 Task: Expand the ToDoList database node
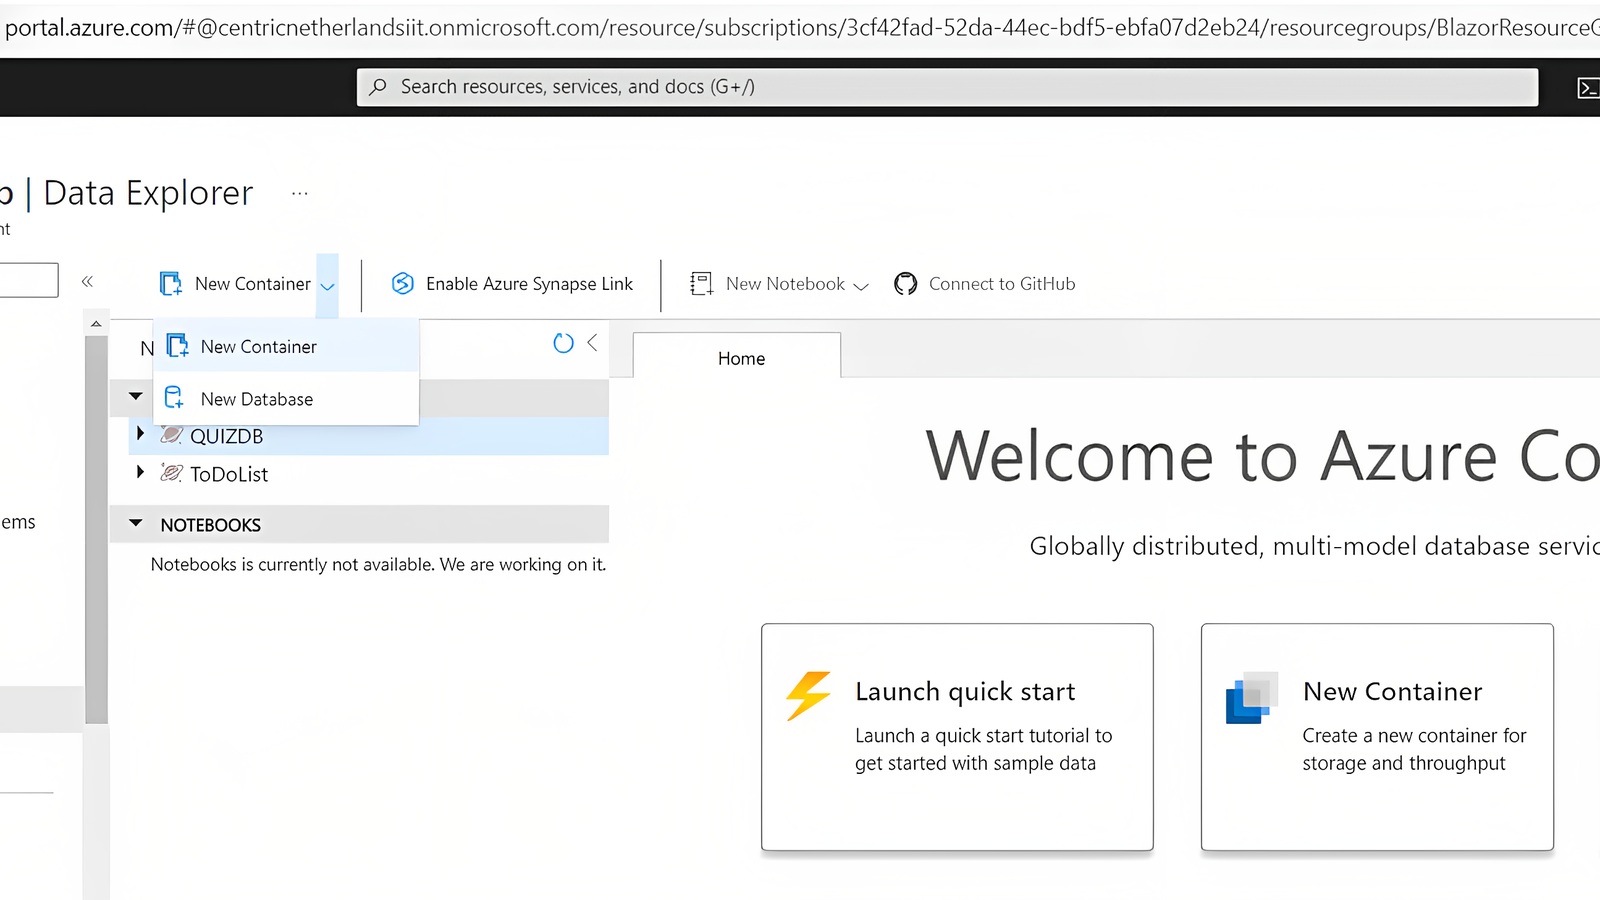(140, 471)
